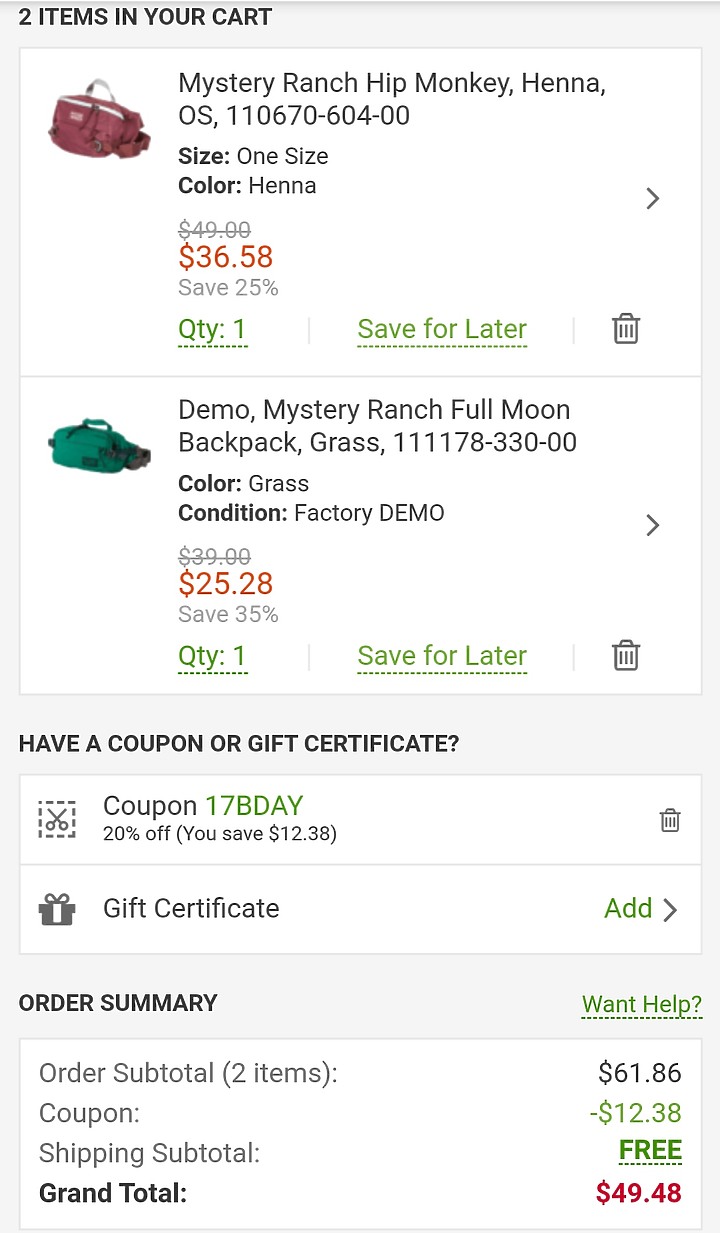
Task: Tap the gift box icon
Action: click(57, 909)
